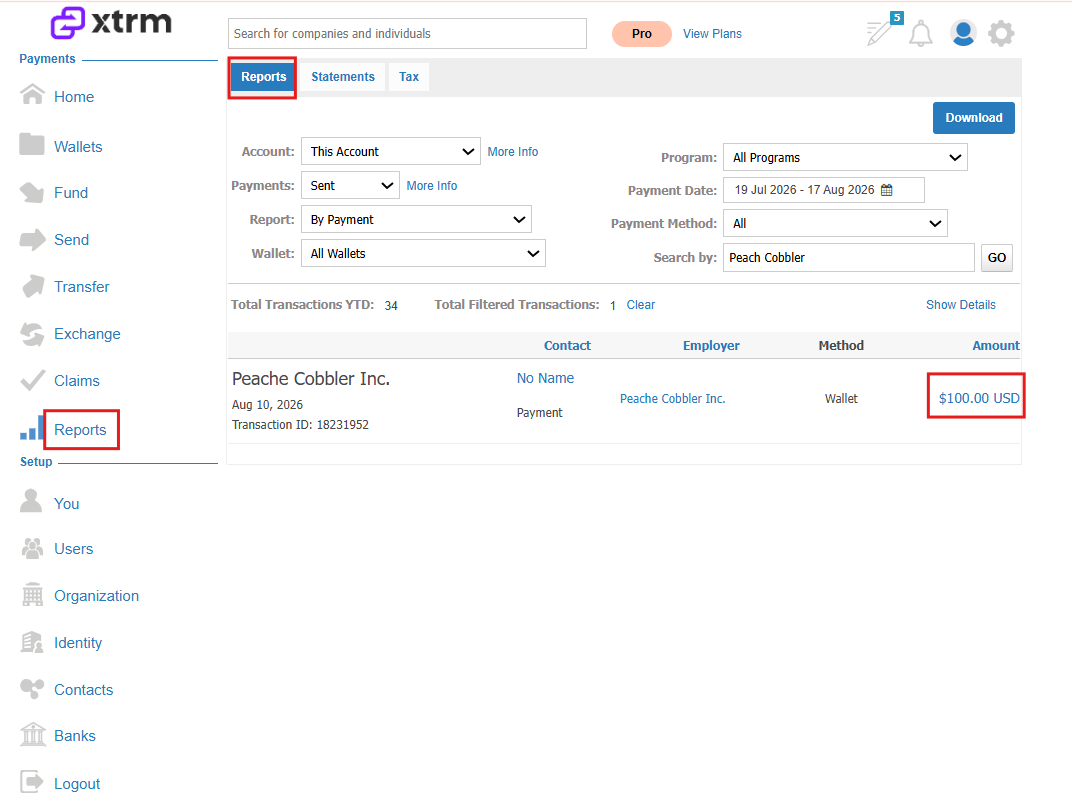Viewport: 1072px width, 811px height.
Task: Click the Download button
Action: coord(974,118)
